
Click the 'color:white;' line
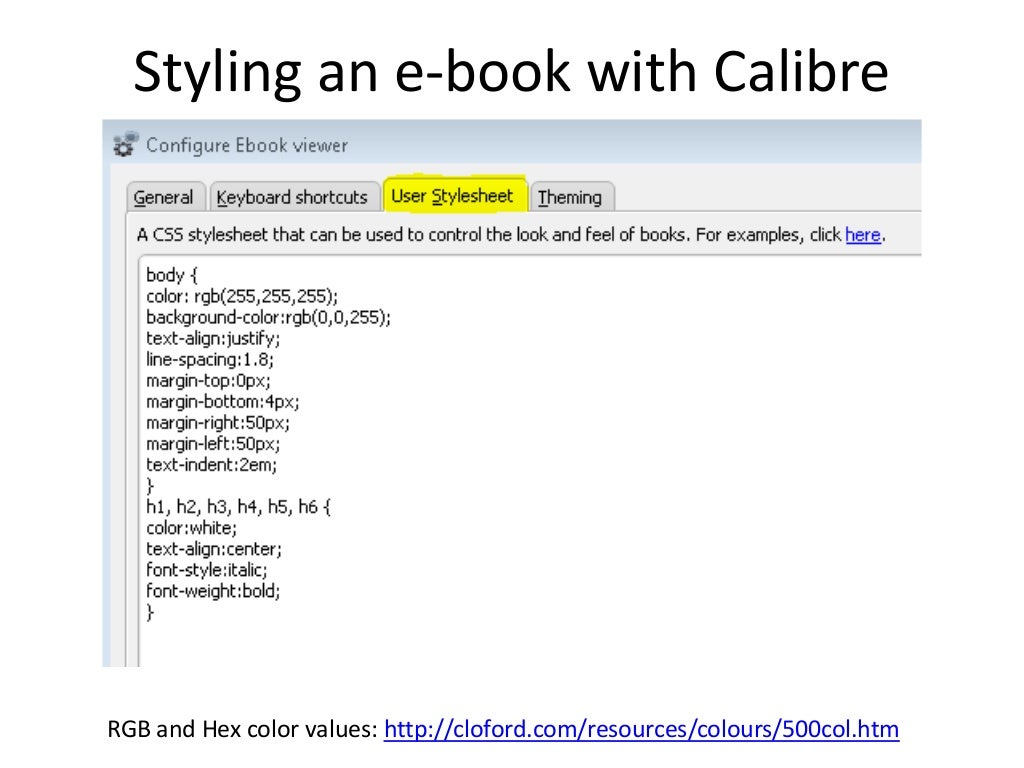tap(191, 528)
